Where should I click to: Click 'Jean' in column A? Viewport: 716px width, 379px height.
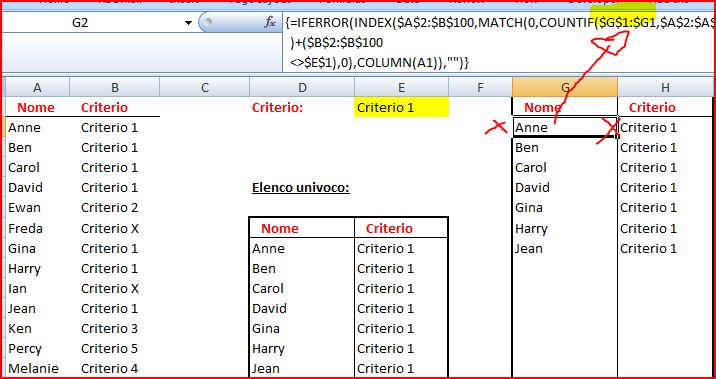pos(21,309)
